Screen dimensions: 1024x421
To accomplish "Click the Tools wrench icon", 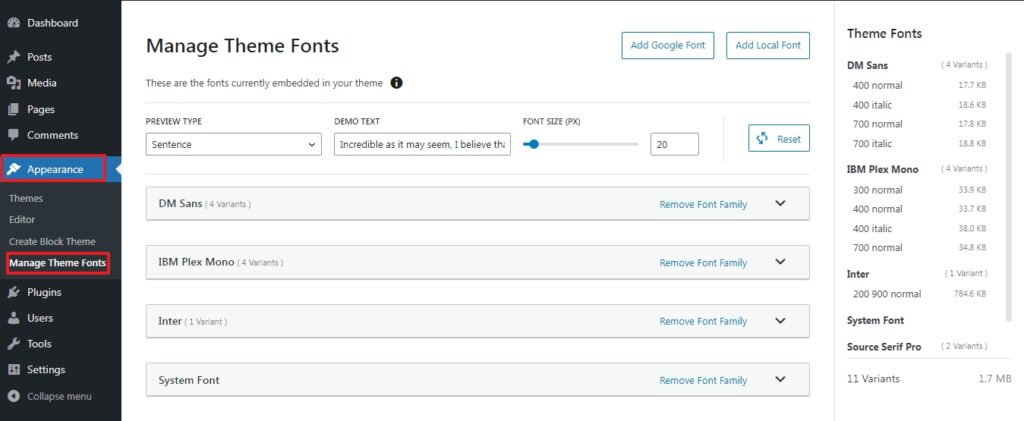I will coord(13,343).
